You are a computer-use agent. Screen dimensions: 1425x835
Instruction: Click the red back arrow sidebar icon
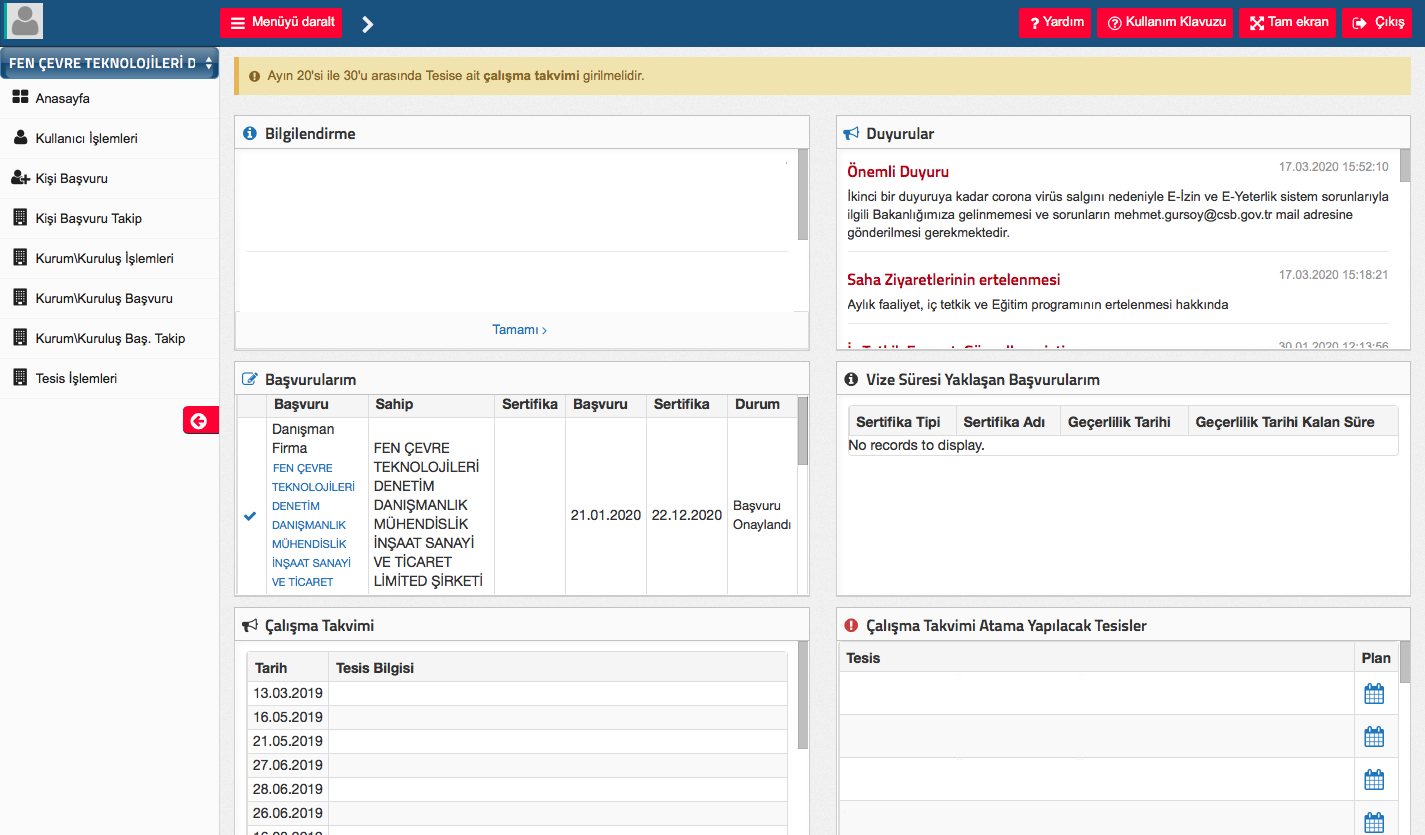(199, 421)
